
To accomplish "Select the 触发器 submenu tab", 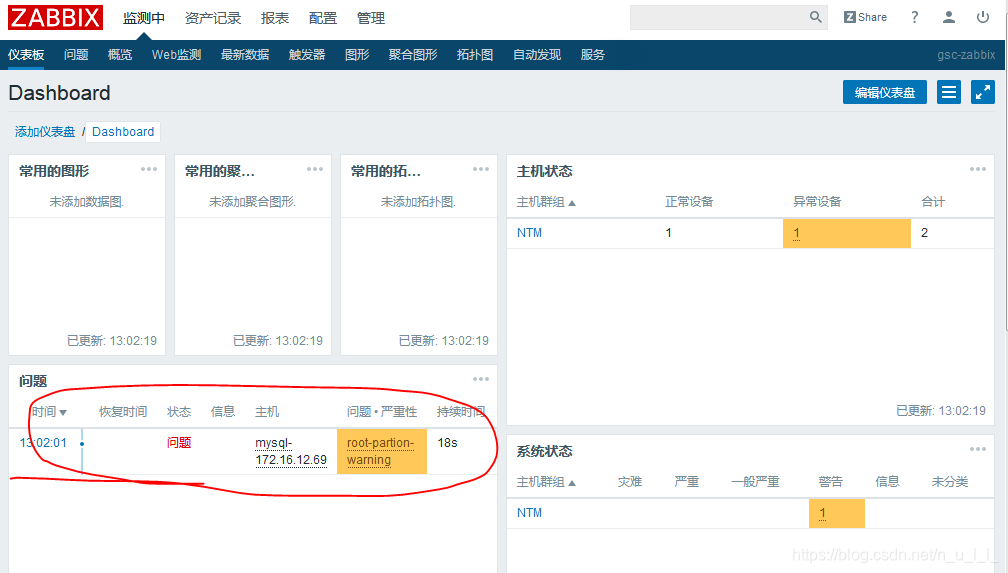I will coord(307,55).
